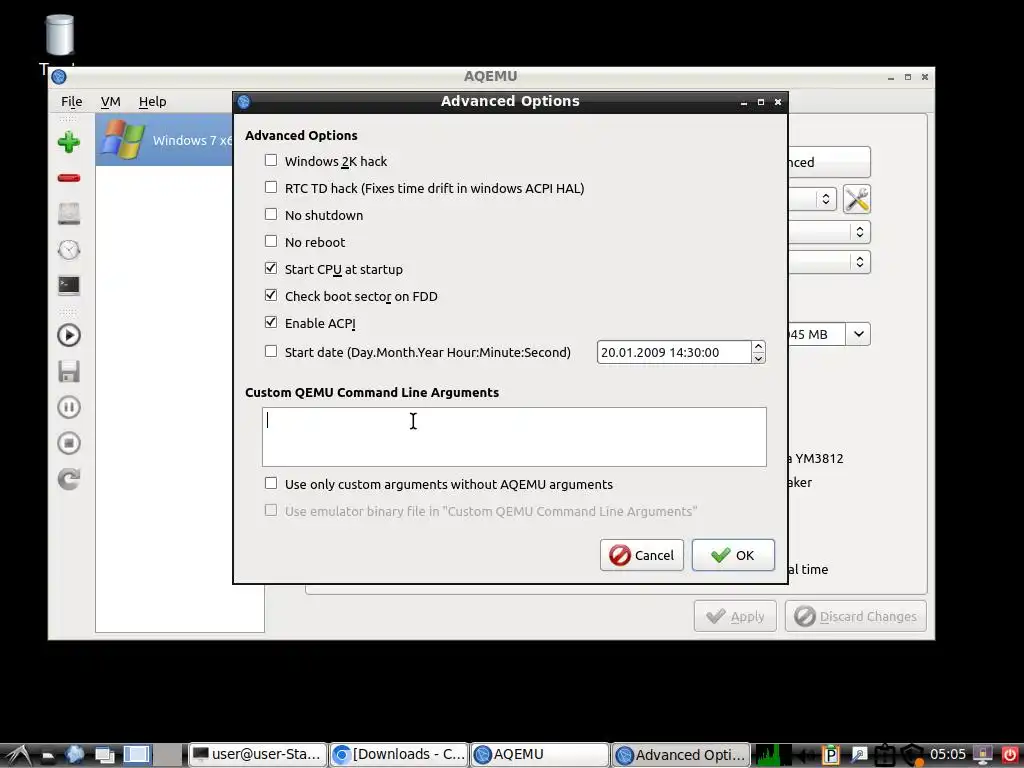Screen dimensions: 1024x768
Task: Stop the VM with the stop icon
Action: 69,443
